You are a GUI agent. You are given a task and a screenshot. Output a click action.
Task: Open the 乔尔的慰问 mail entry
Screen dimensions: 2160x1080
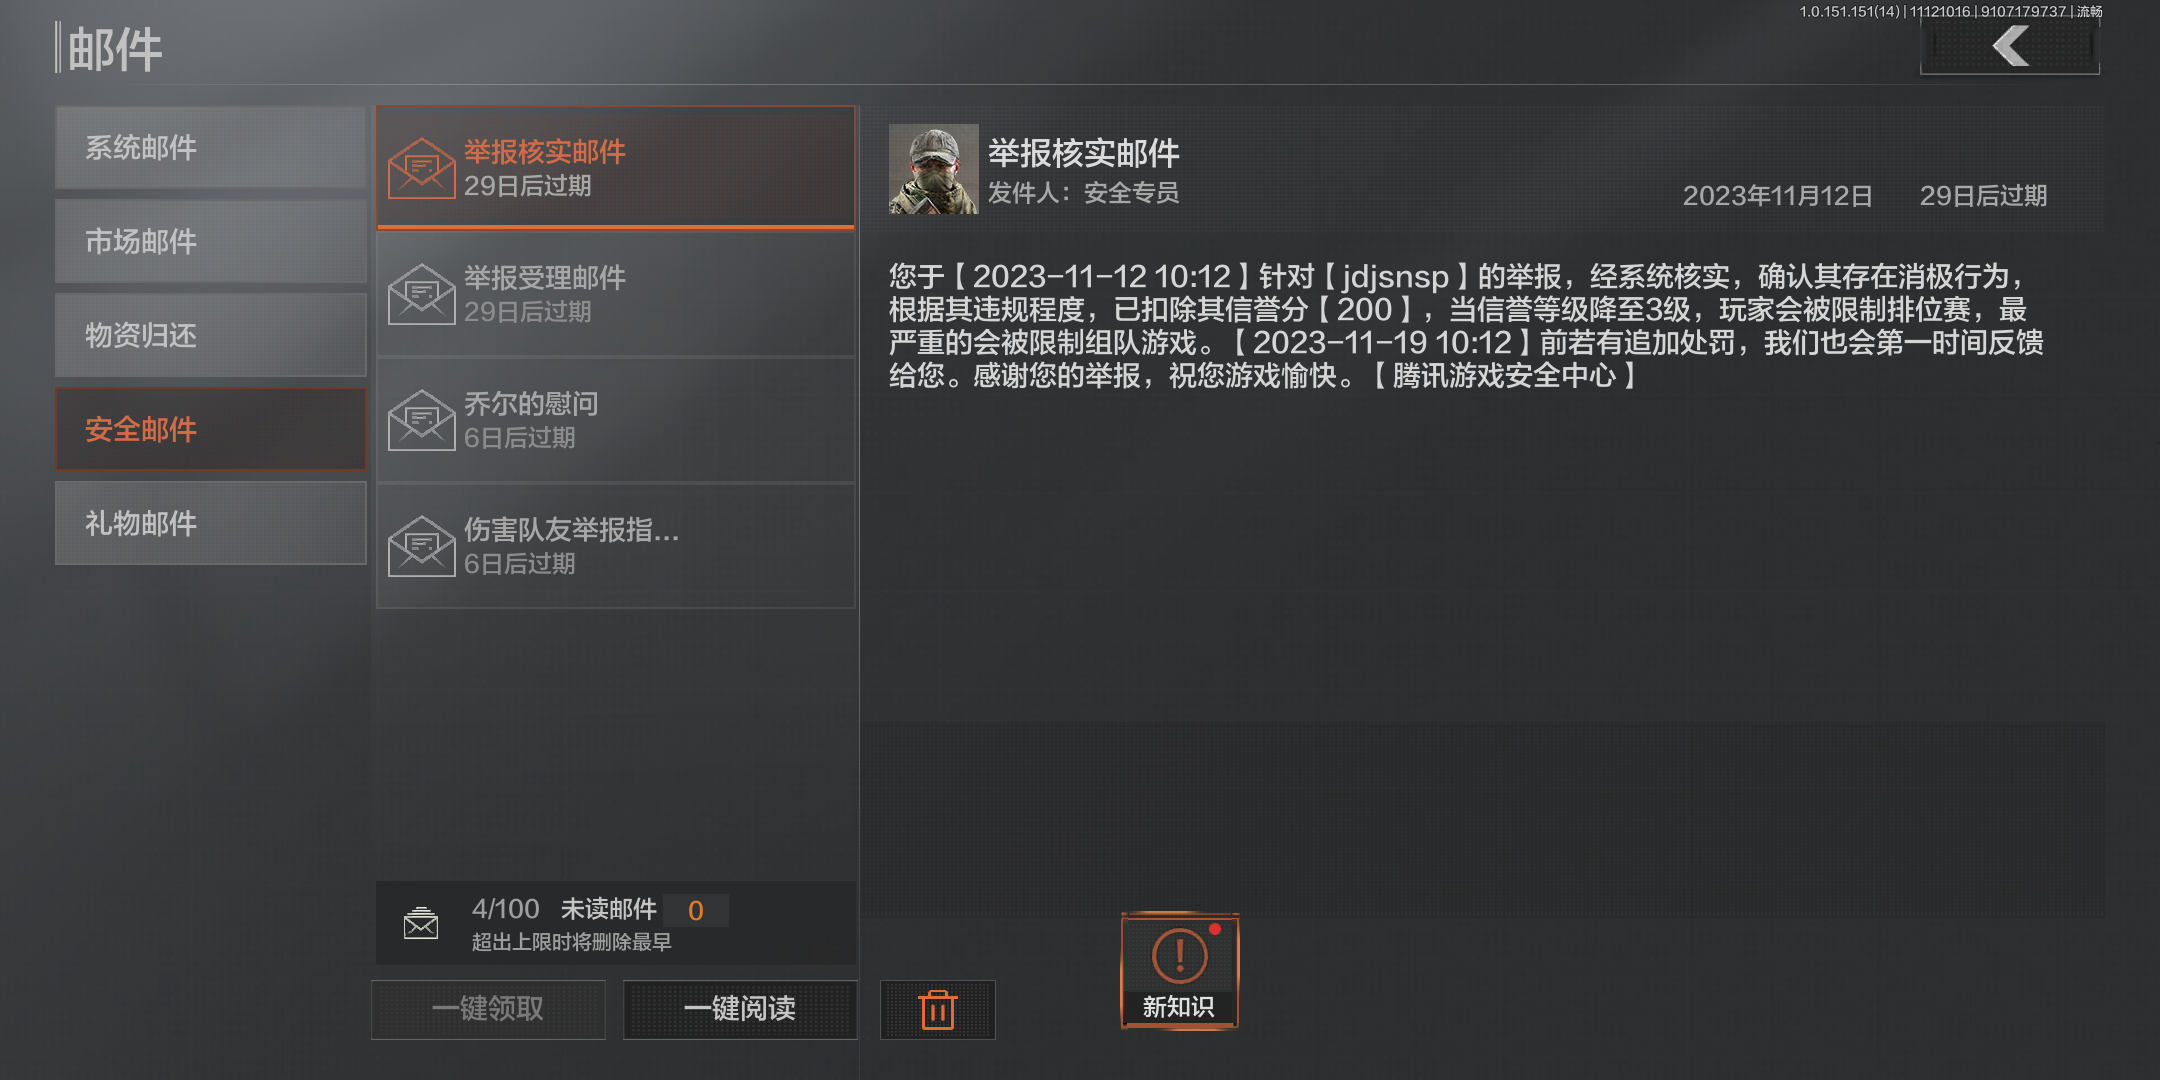tap(616, 420)
